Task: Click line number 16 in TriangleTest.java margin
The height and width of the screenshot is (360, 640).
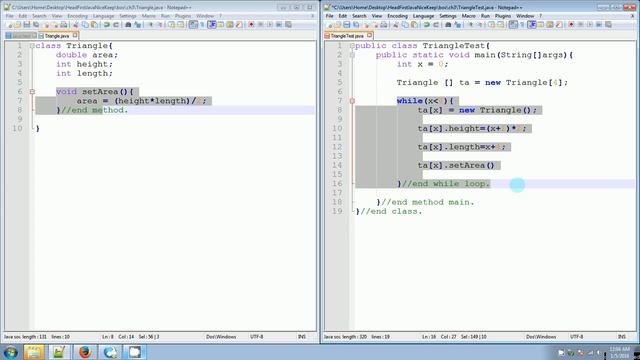Action: pyautogui.click(x=337, y=184)
